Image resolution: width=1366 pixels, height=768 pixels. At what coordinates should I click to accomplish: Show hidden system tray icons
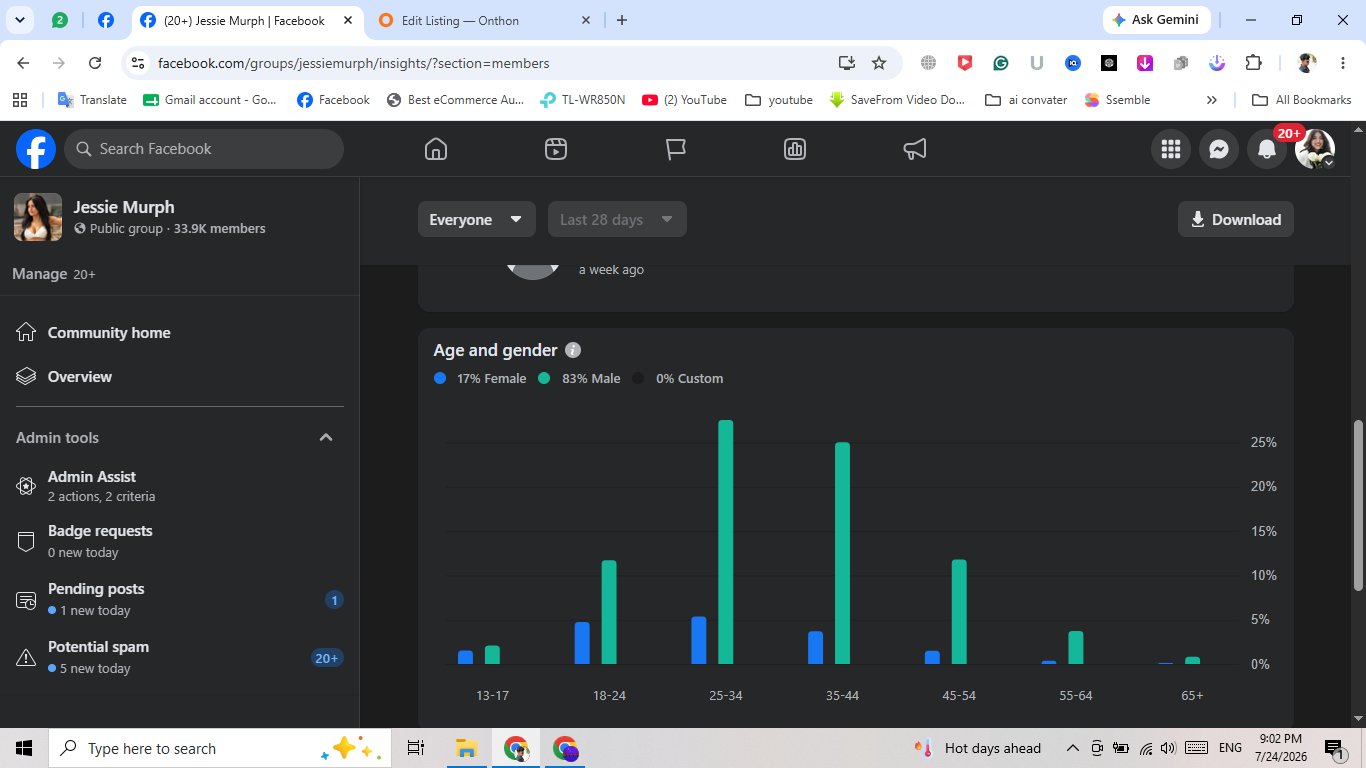(x=1072, y=748)
